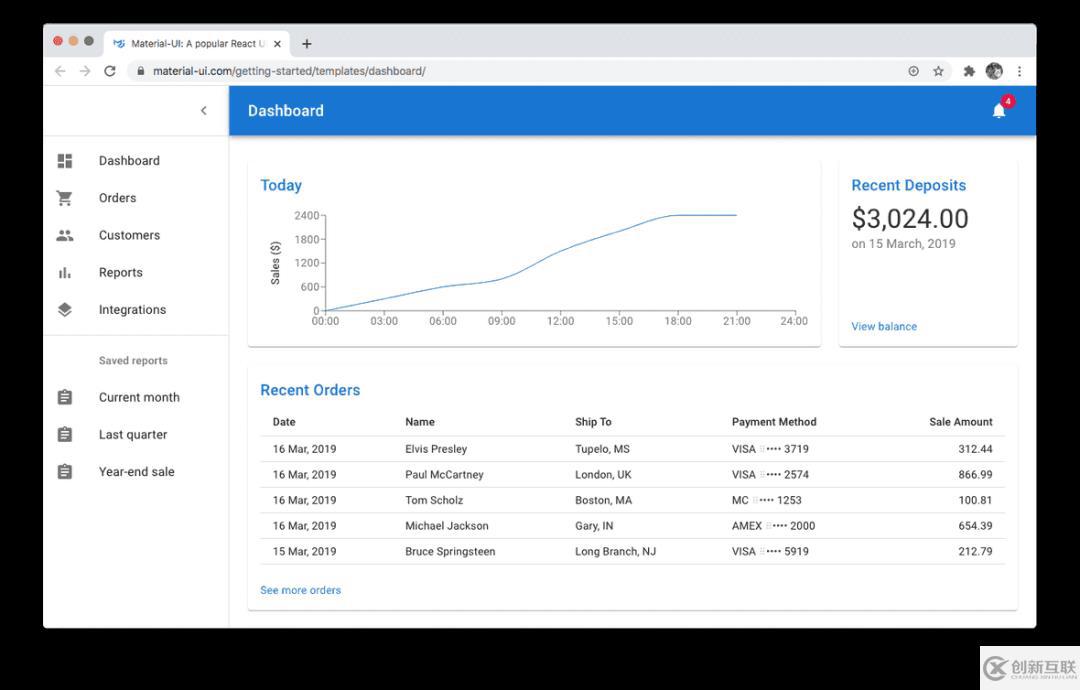Click the Today chart heading
Viewport: 1080px width, 690px height.
point(281,185)
